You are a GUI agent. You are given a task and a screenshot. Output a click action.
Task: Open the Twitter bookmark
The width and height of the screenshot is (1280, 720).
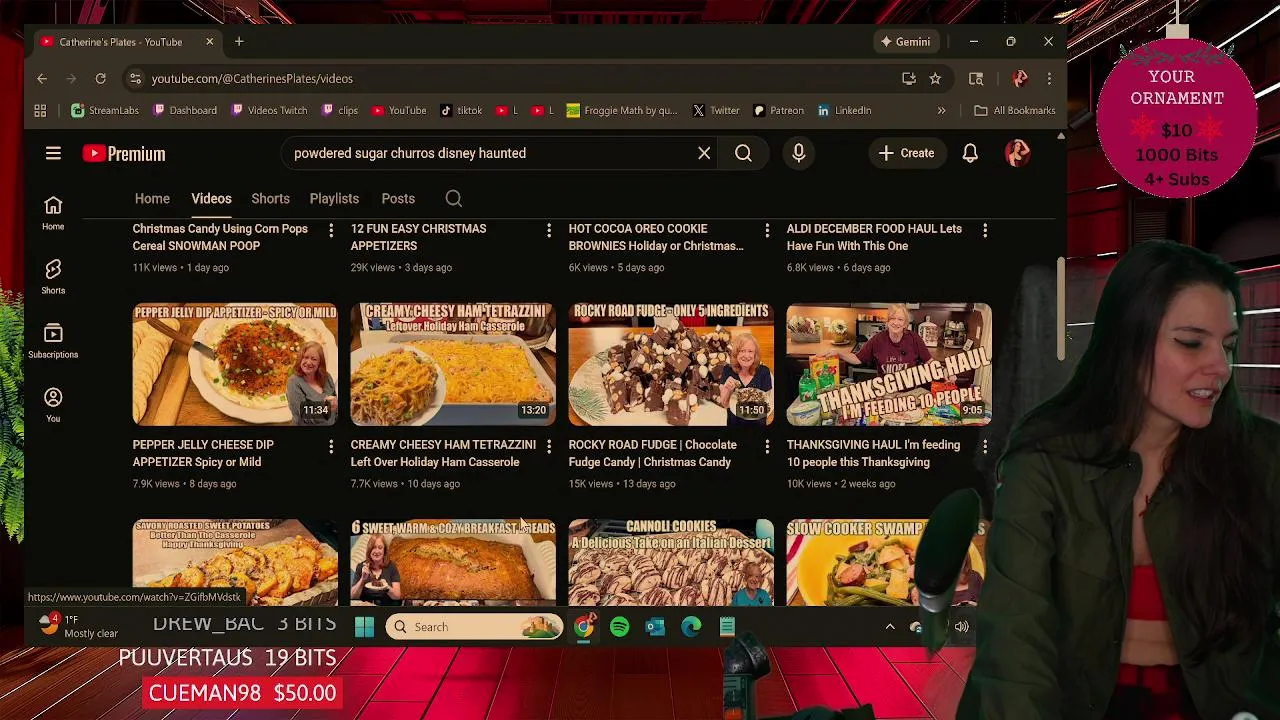(715, 110)
